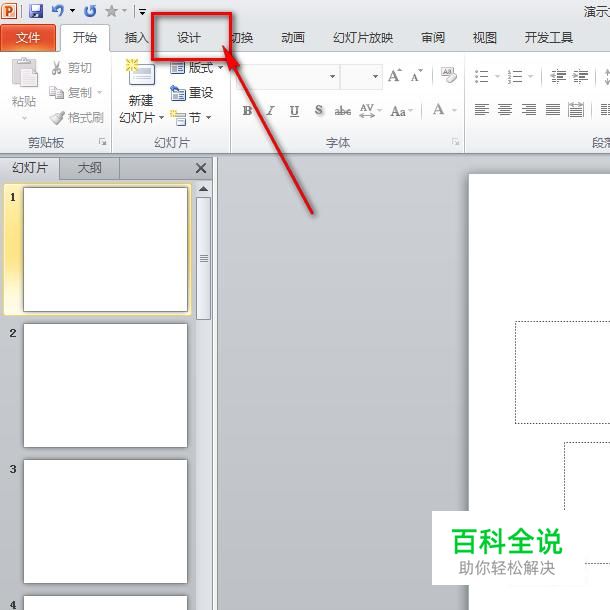Toggle Italic formatting
The image size is (610, 610).
point(270,111)
